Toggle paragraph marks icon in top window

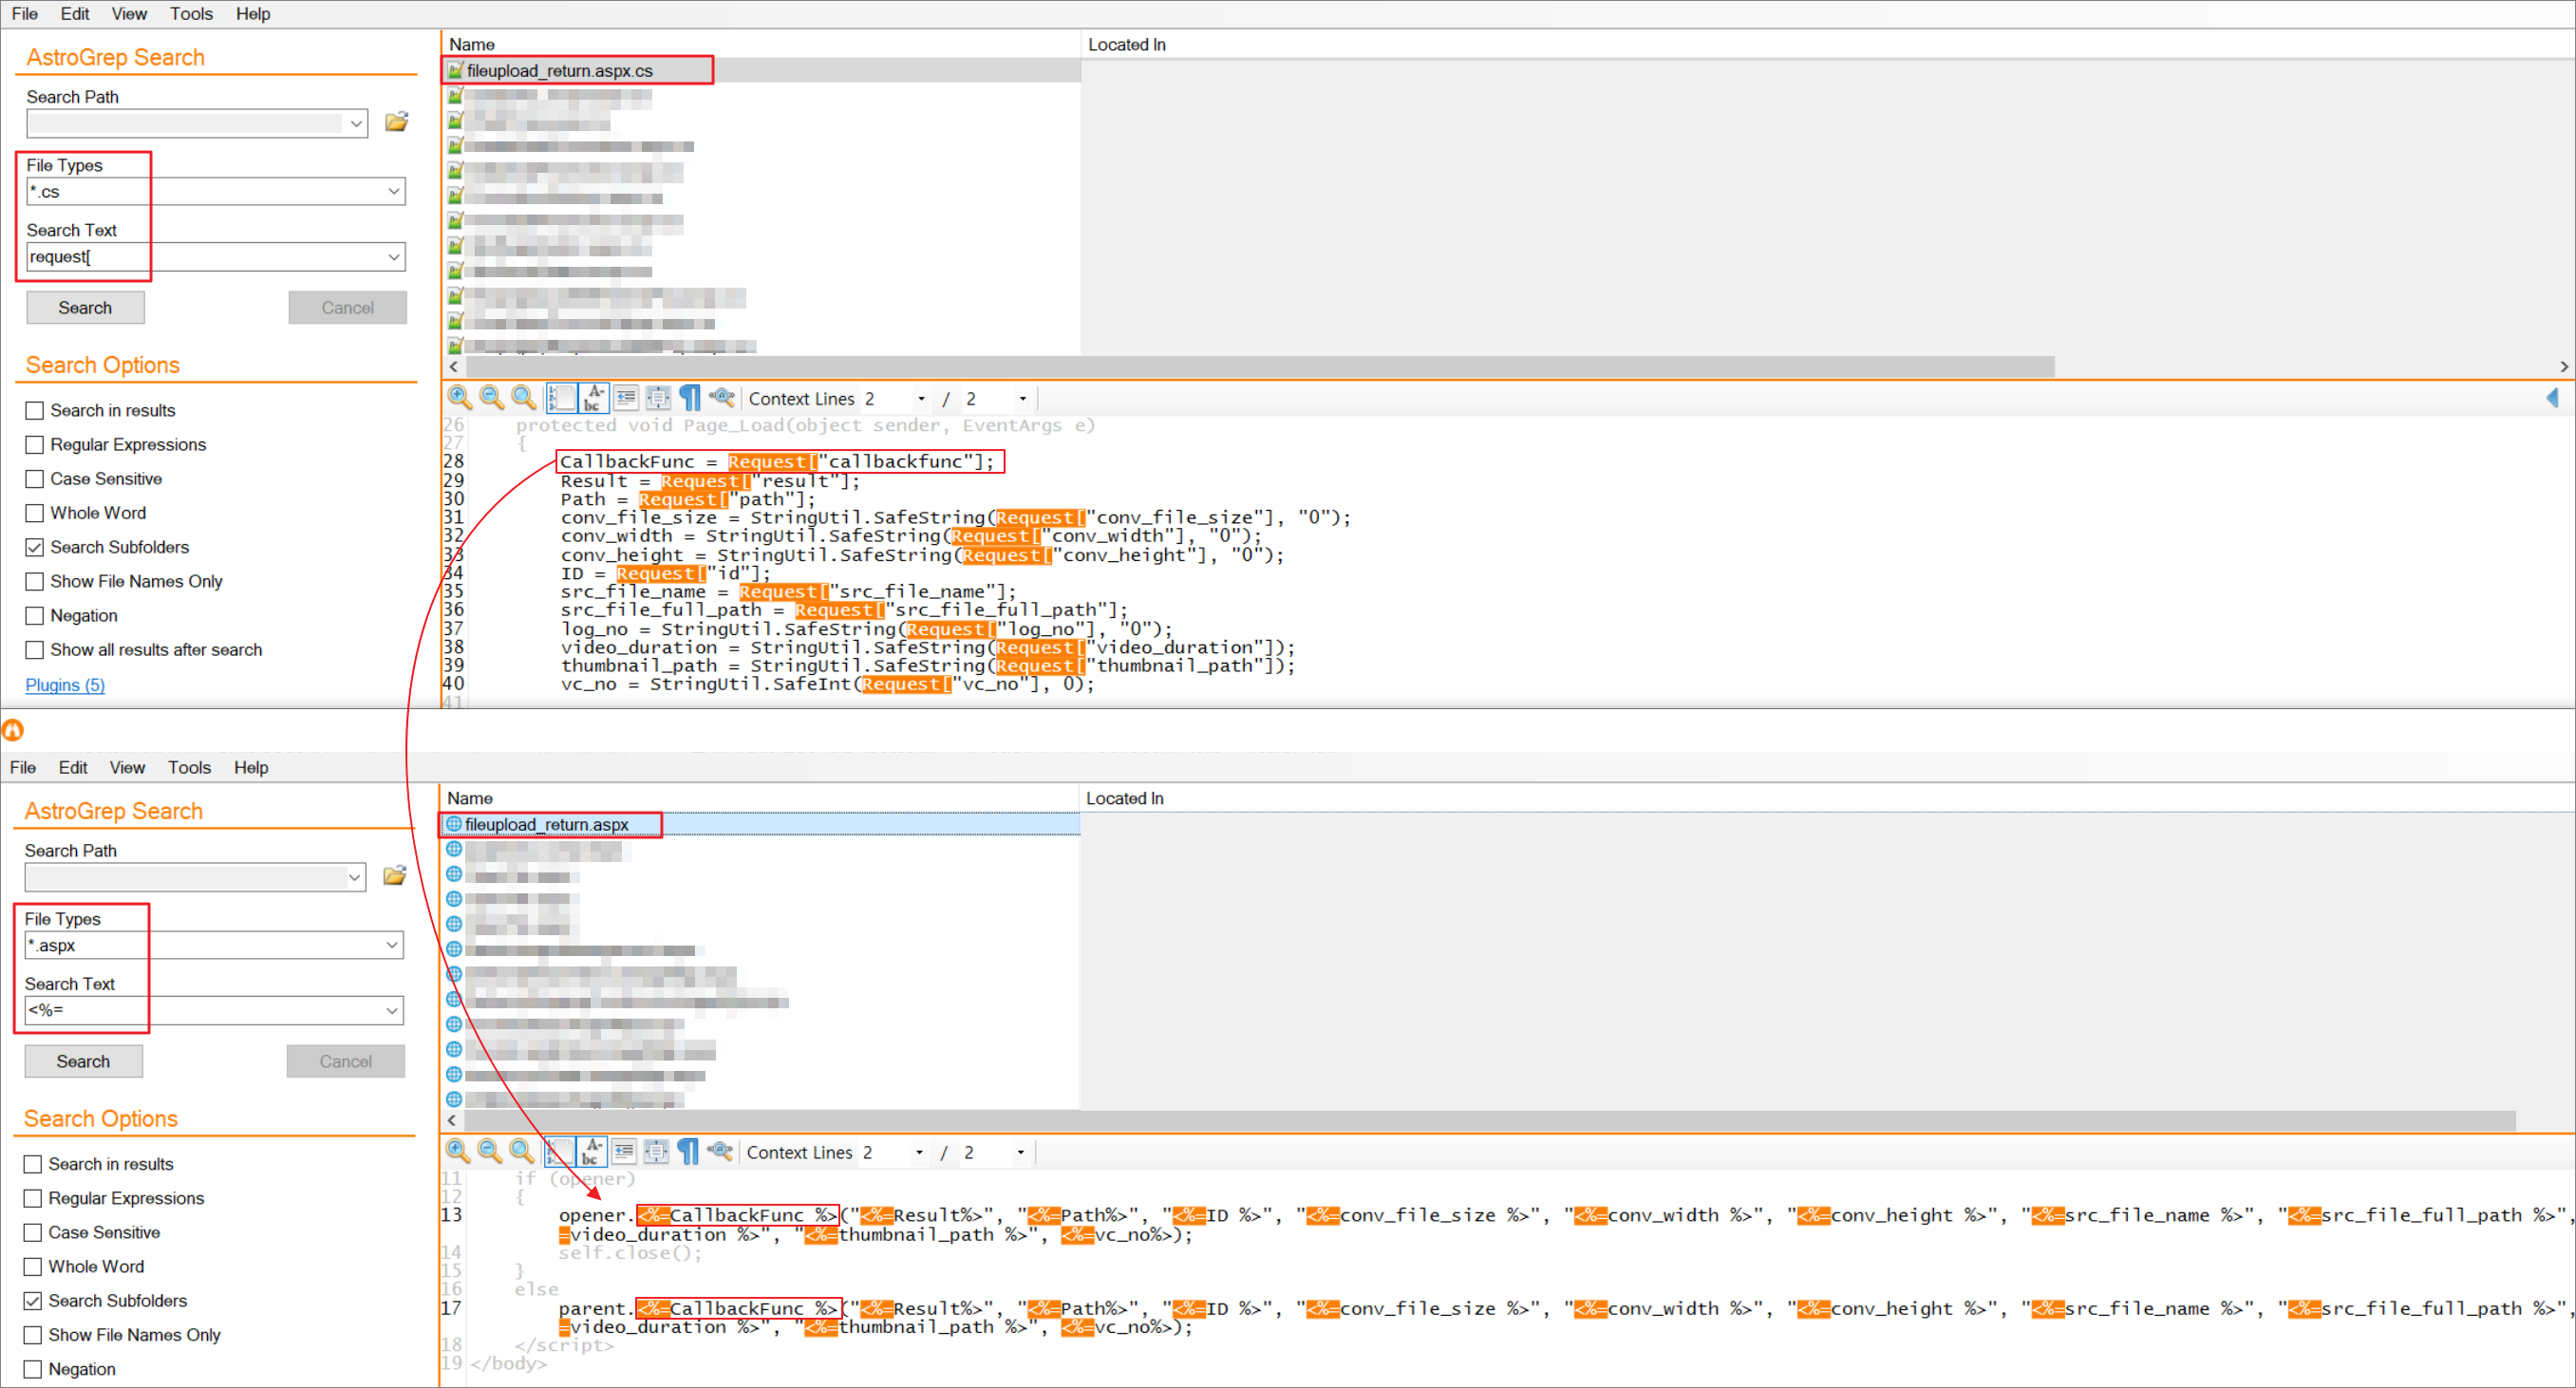point(690,398)
